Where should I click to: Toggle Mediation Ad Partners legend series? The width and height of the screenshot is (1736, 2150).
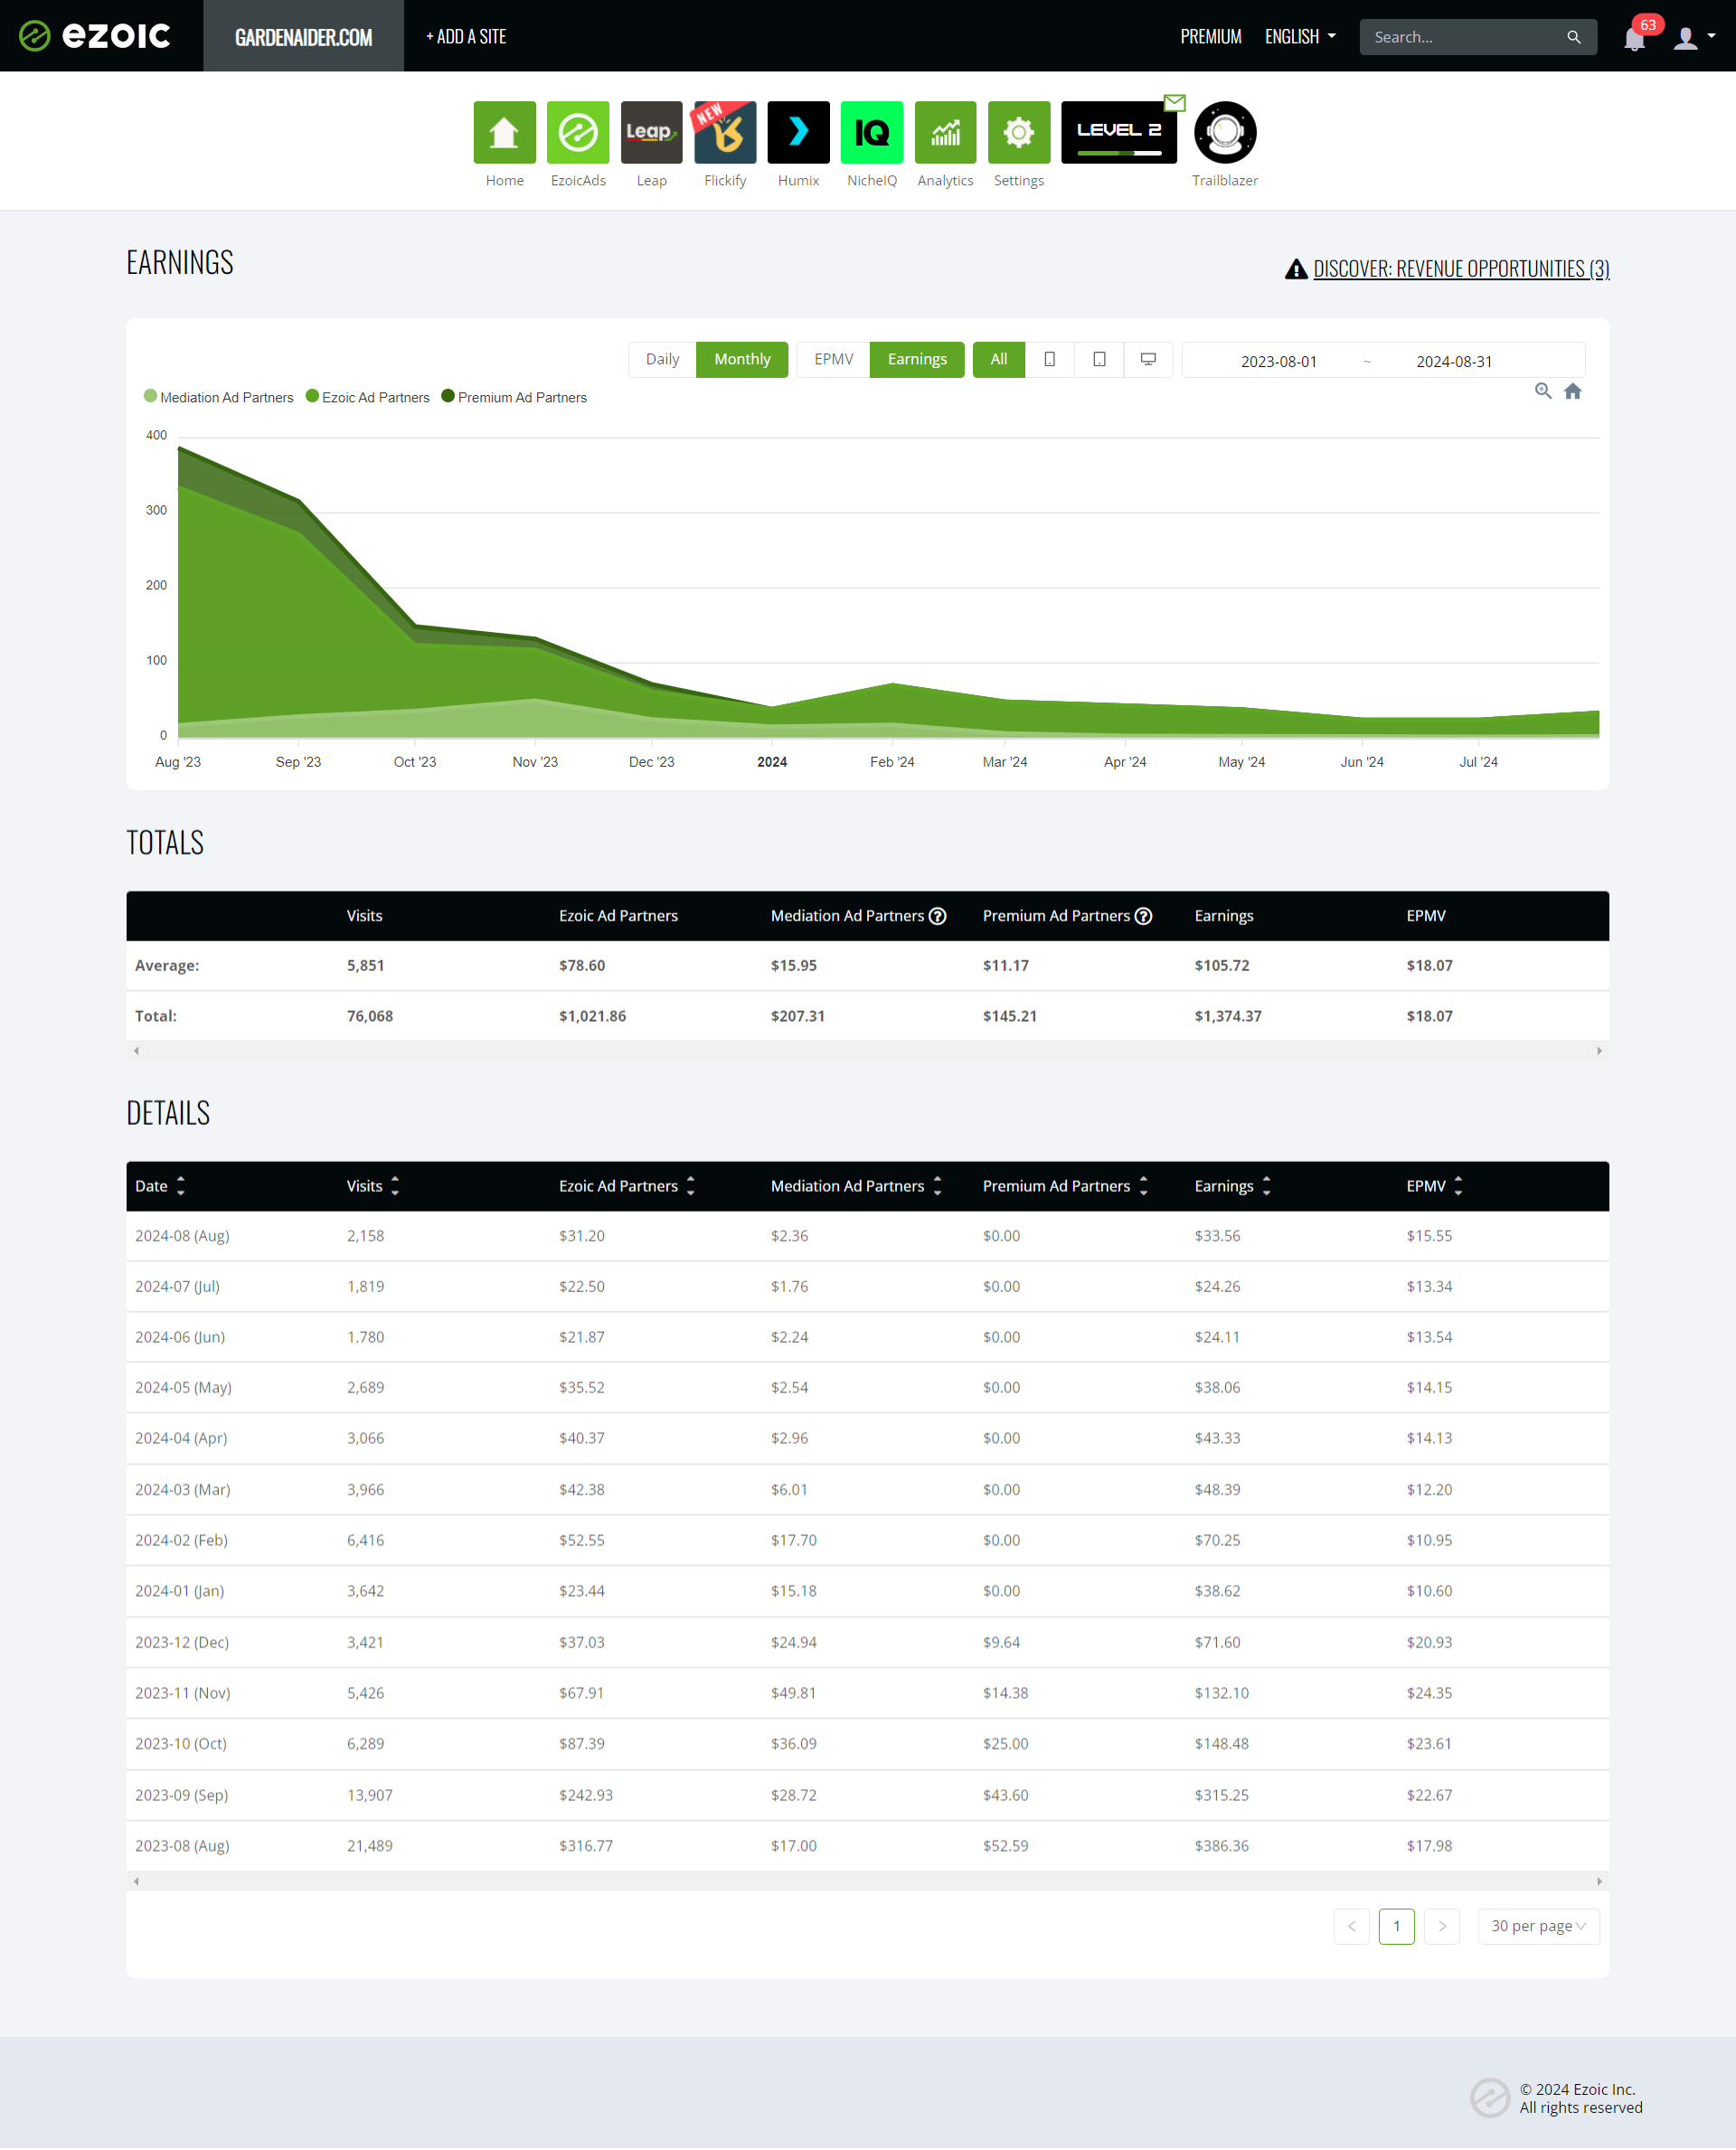(x=219, y=397)
